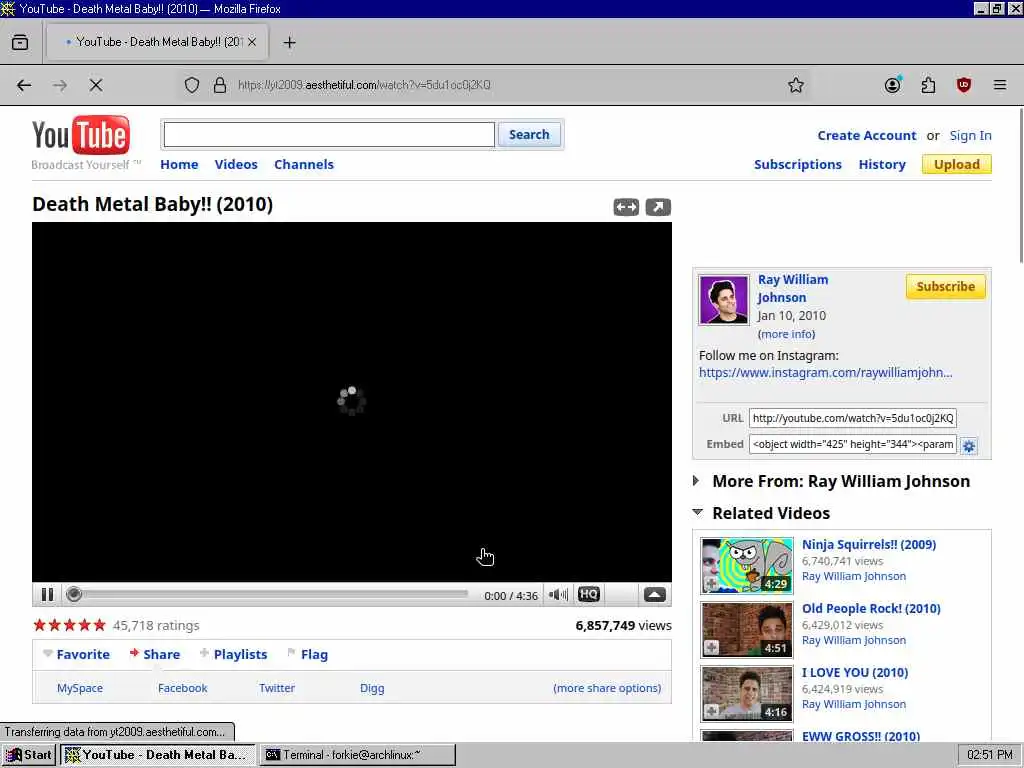Click the yellow Upload button
This screenshot has height=768, width=1024.
[x=957, y=165]
